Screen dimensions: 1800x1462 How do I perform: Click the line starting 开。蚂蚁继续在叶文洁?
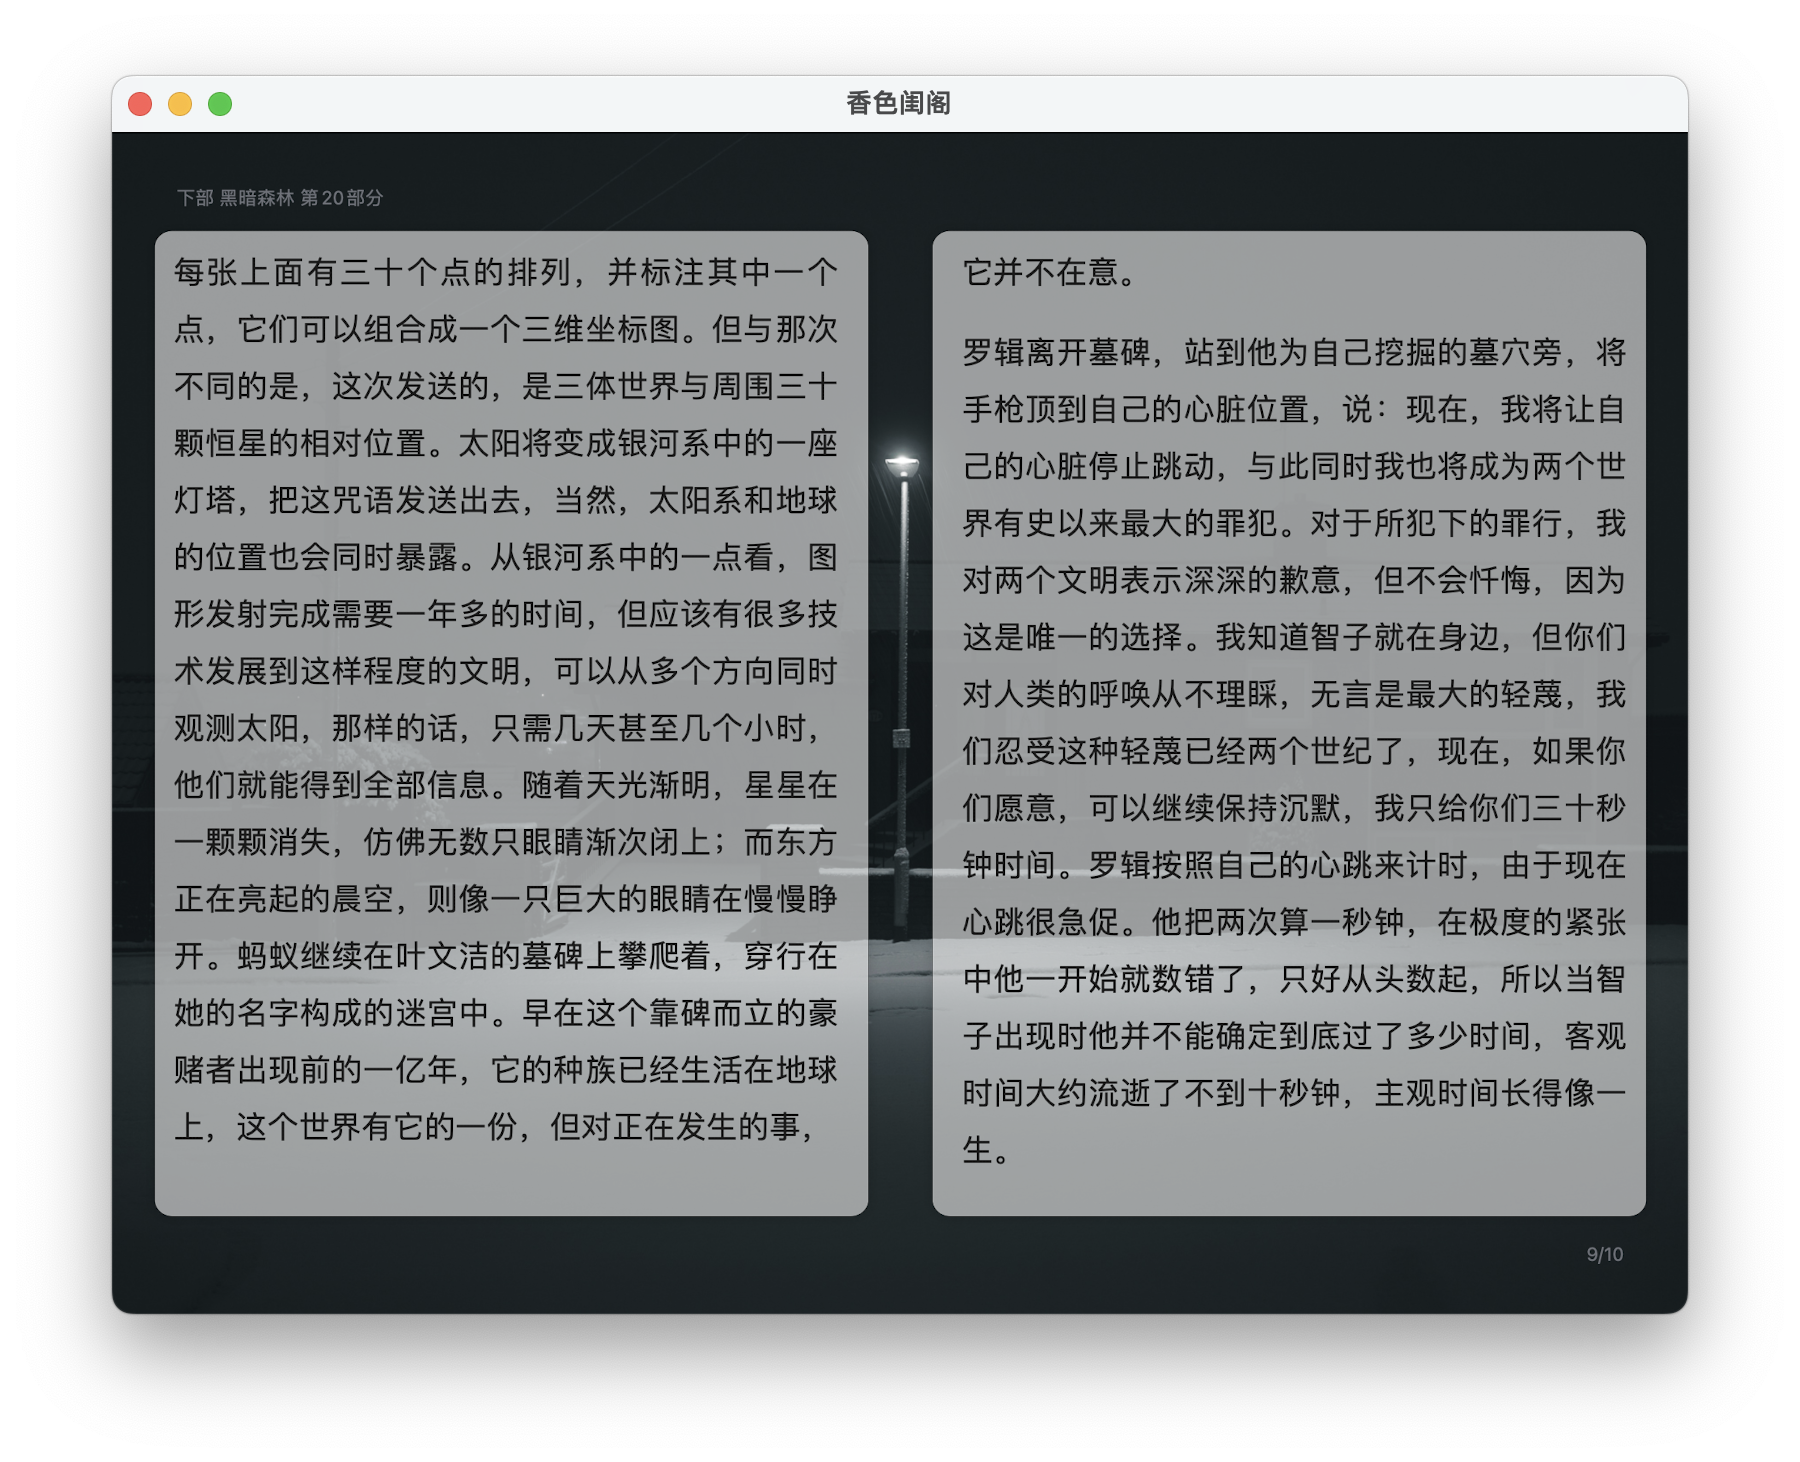pyautogui.click(x=505, y=956)
